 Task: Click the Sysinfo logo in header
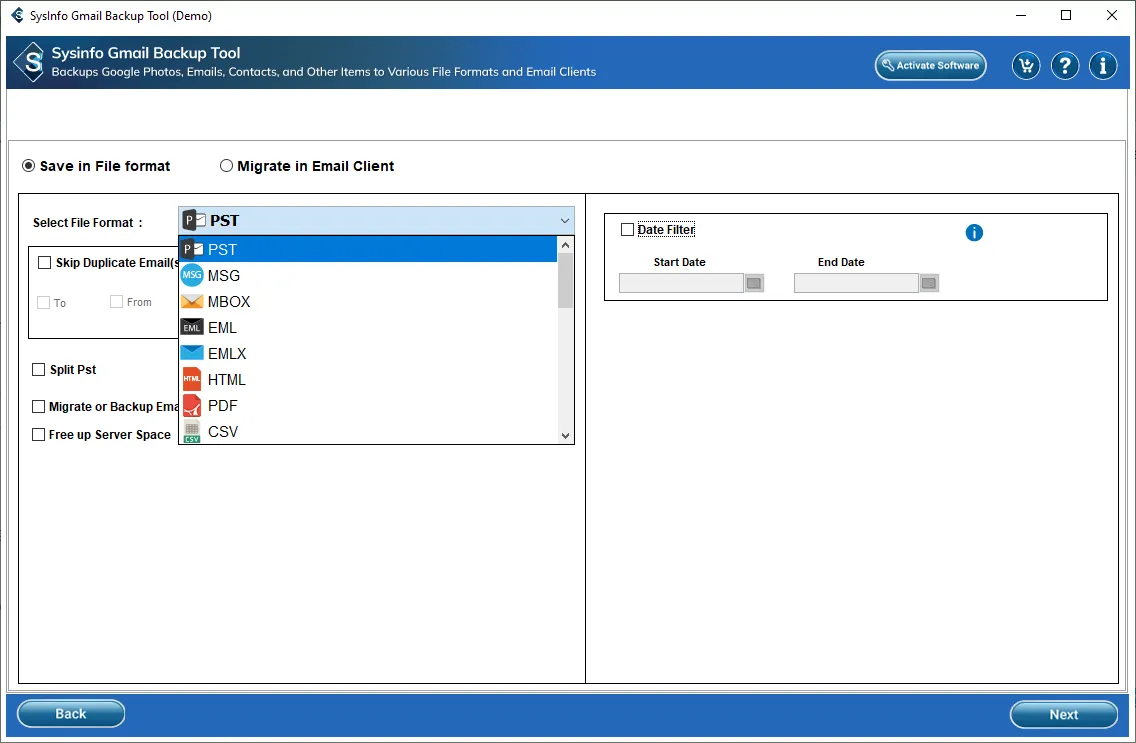tap(30, 62)
